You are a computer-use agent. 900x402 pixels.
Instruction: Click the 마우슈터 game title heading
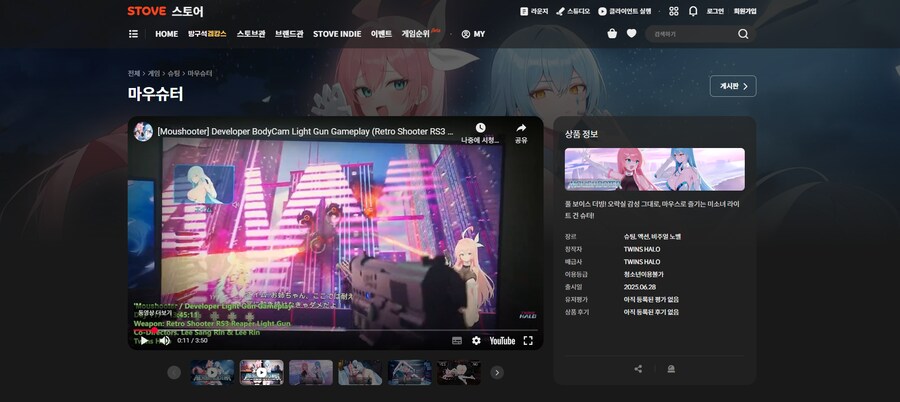pyautogui.click(x=156, y=94)
